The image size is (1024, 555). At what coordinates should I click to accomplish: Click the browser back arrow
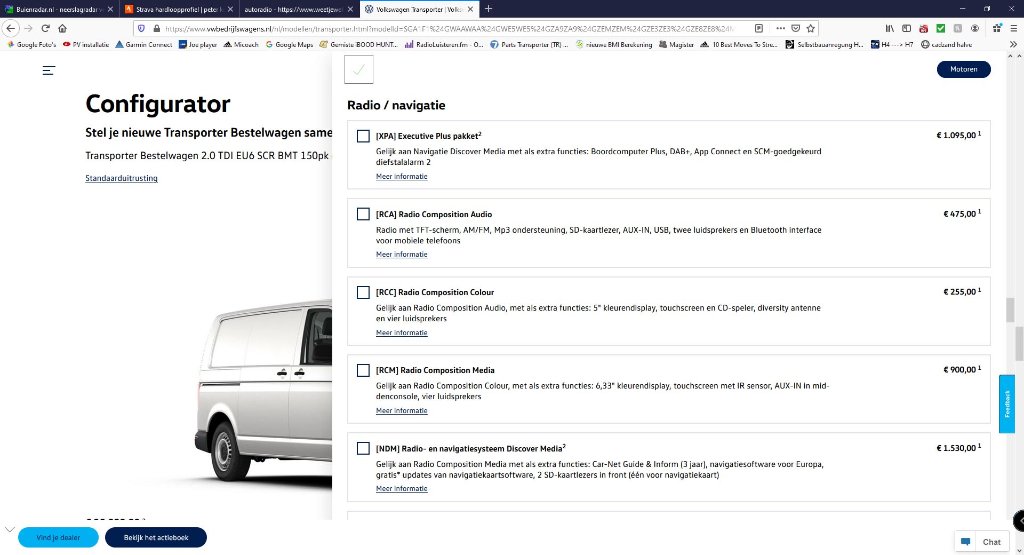12,28
